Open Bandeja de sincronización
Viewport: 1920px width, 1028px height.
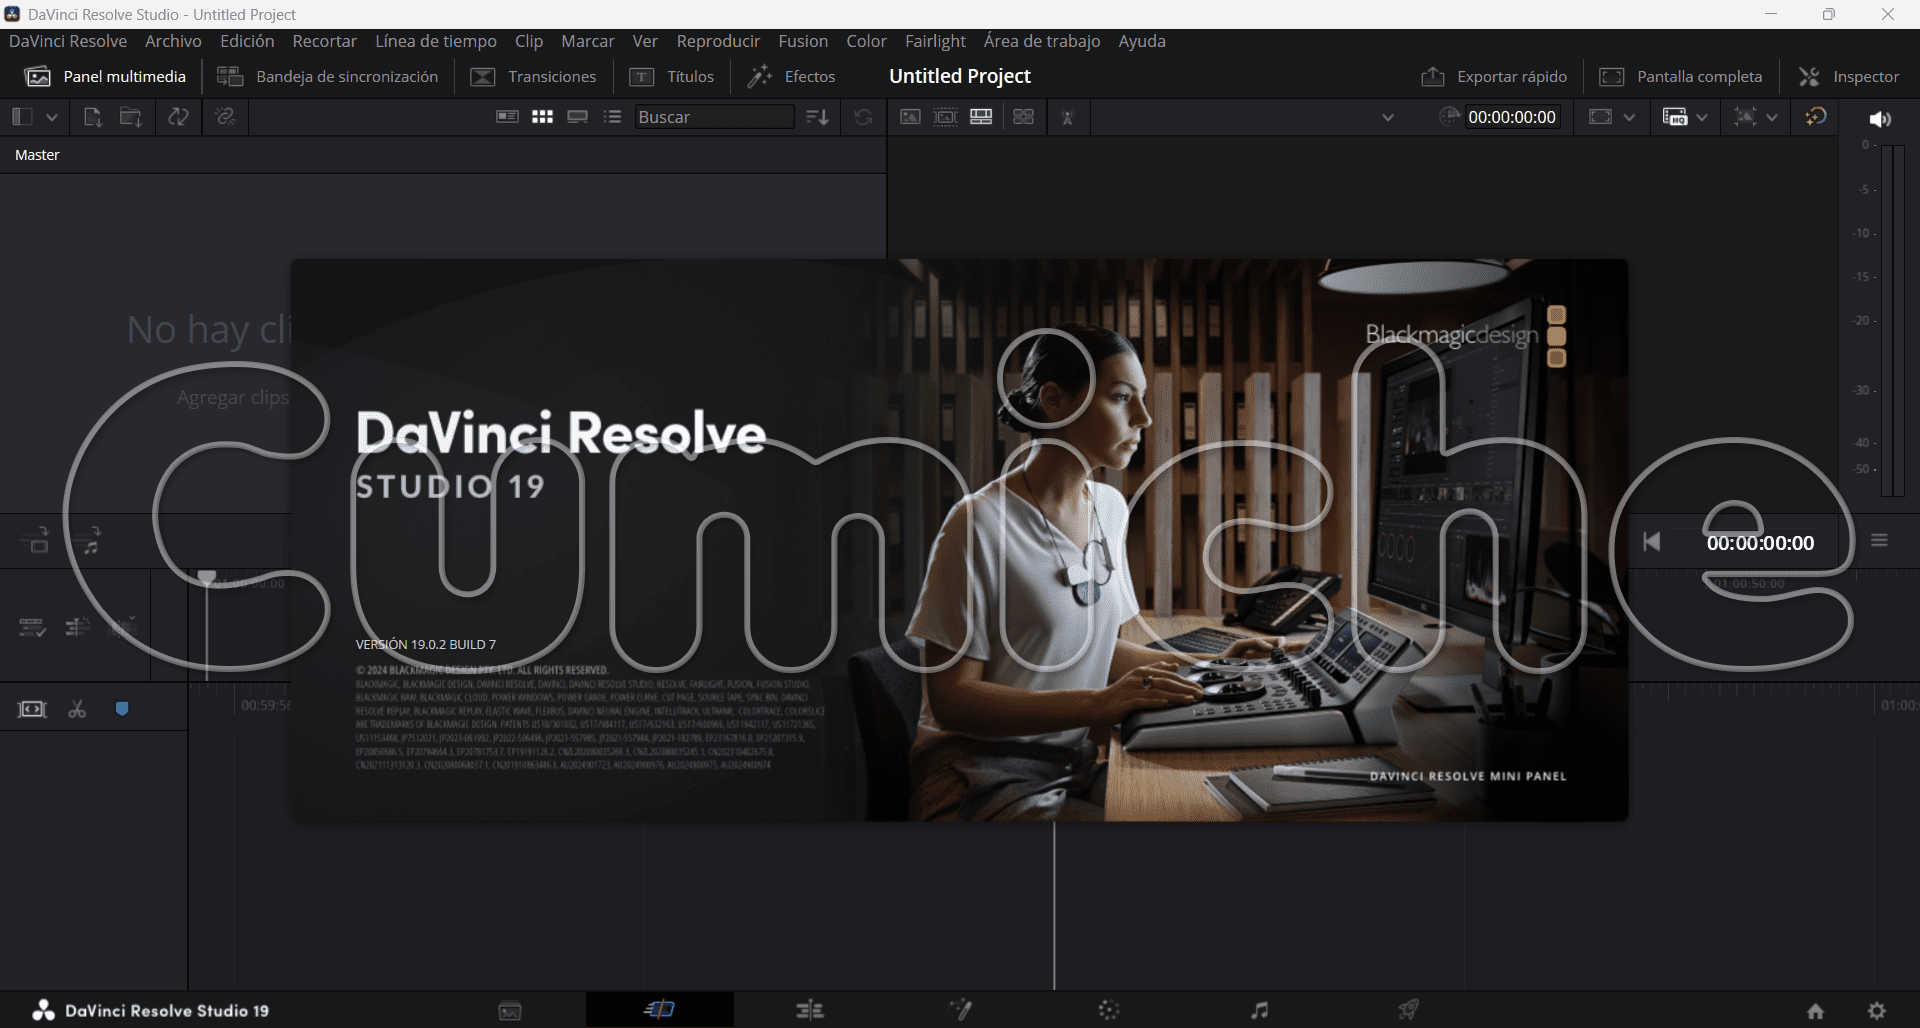tap(328, 77)
